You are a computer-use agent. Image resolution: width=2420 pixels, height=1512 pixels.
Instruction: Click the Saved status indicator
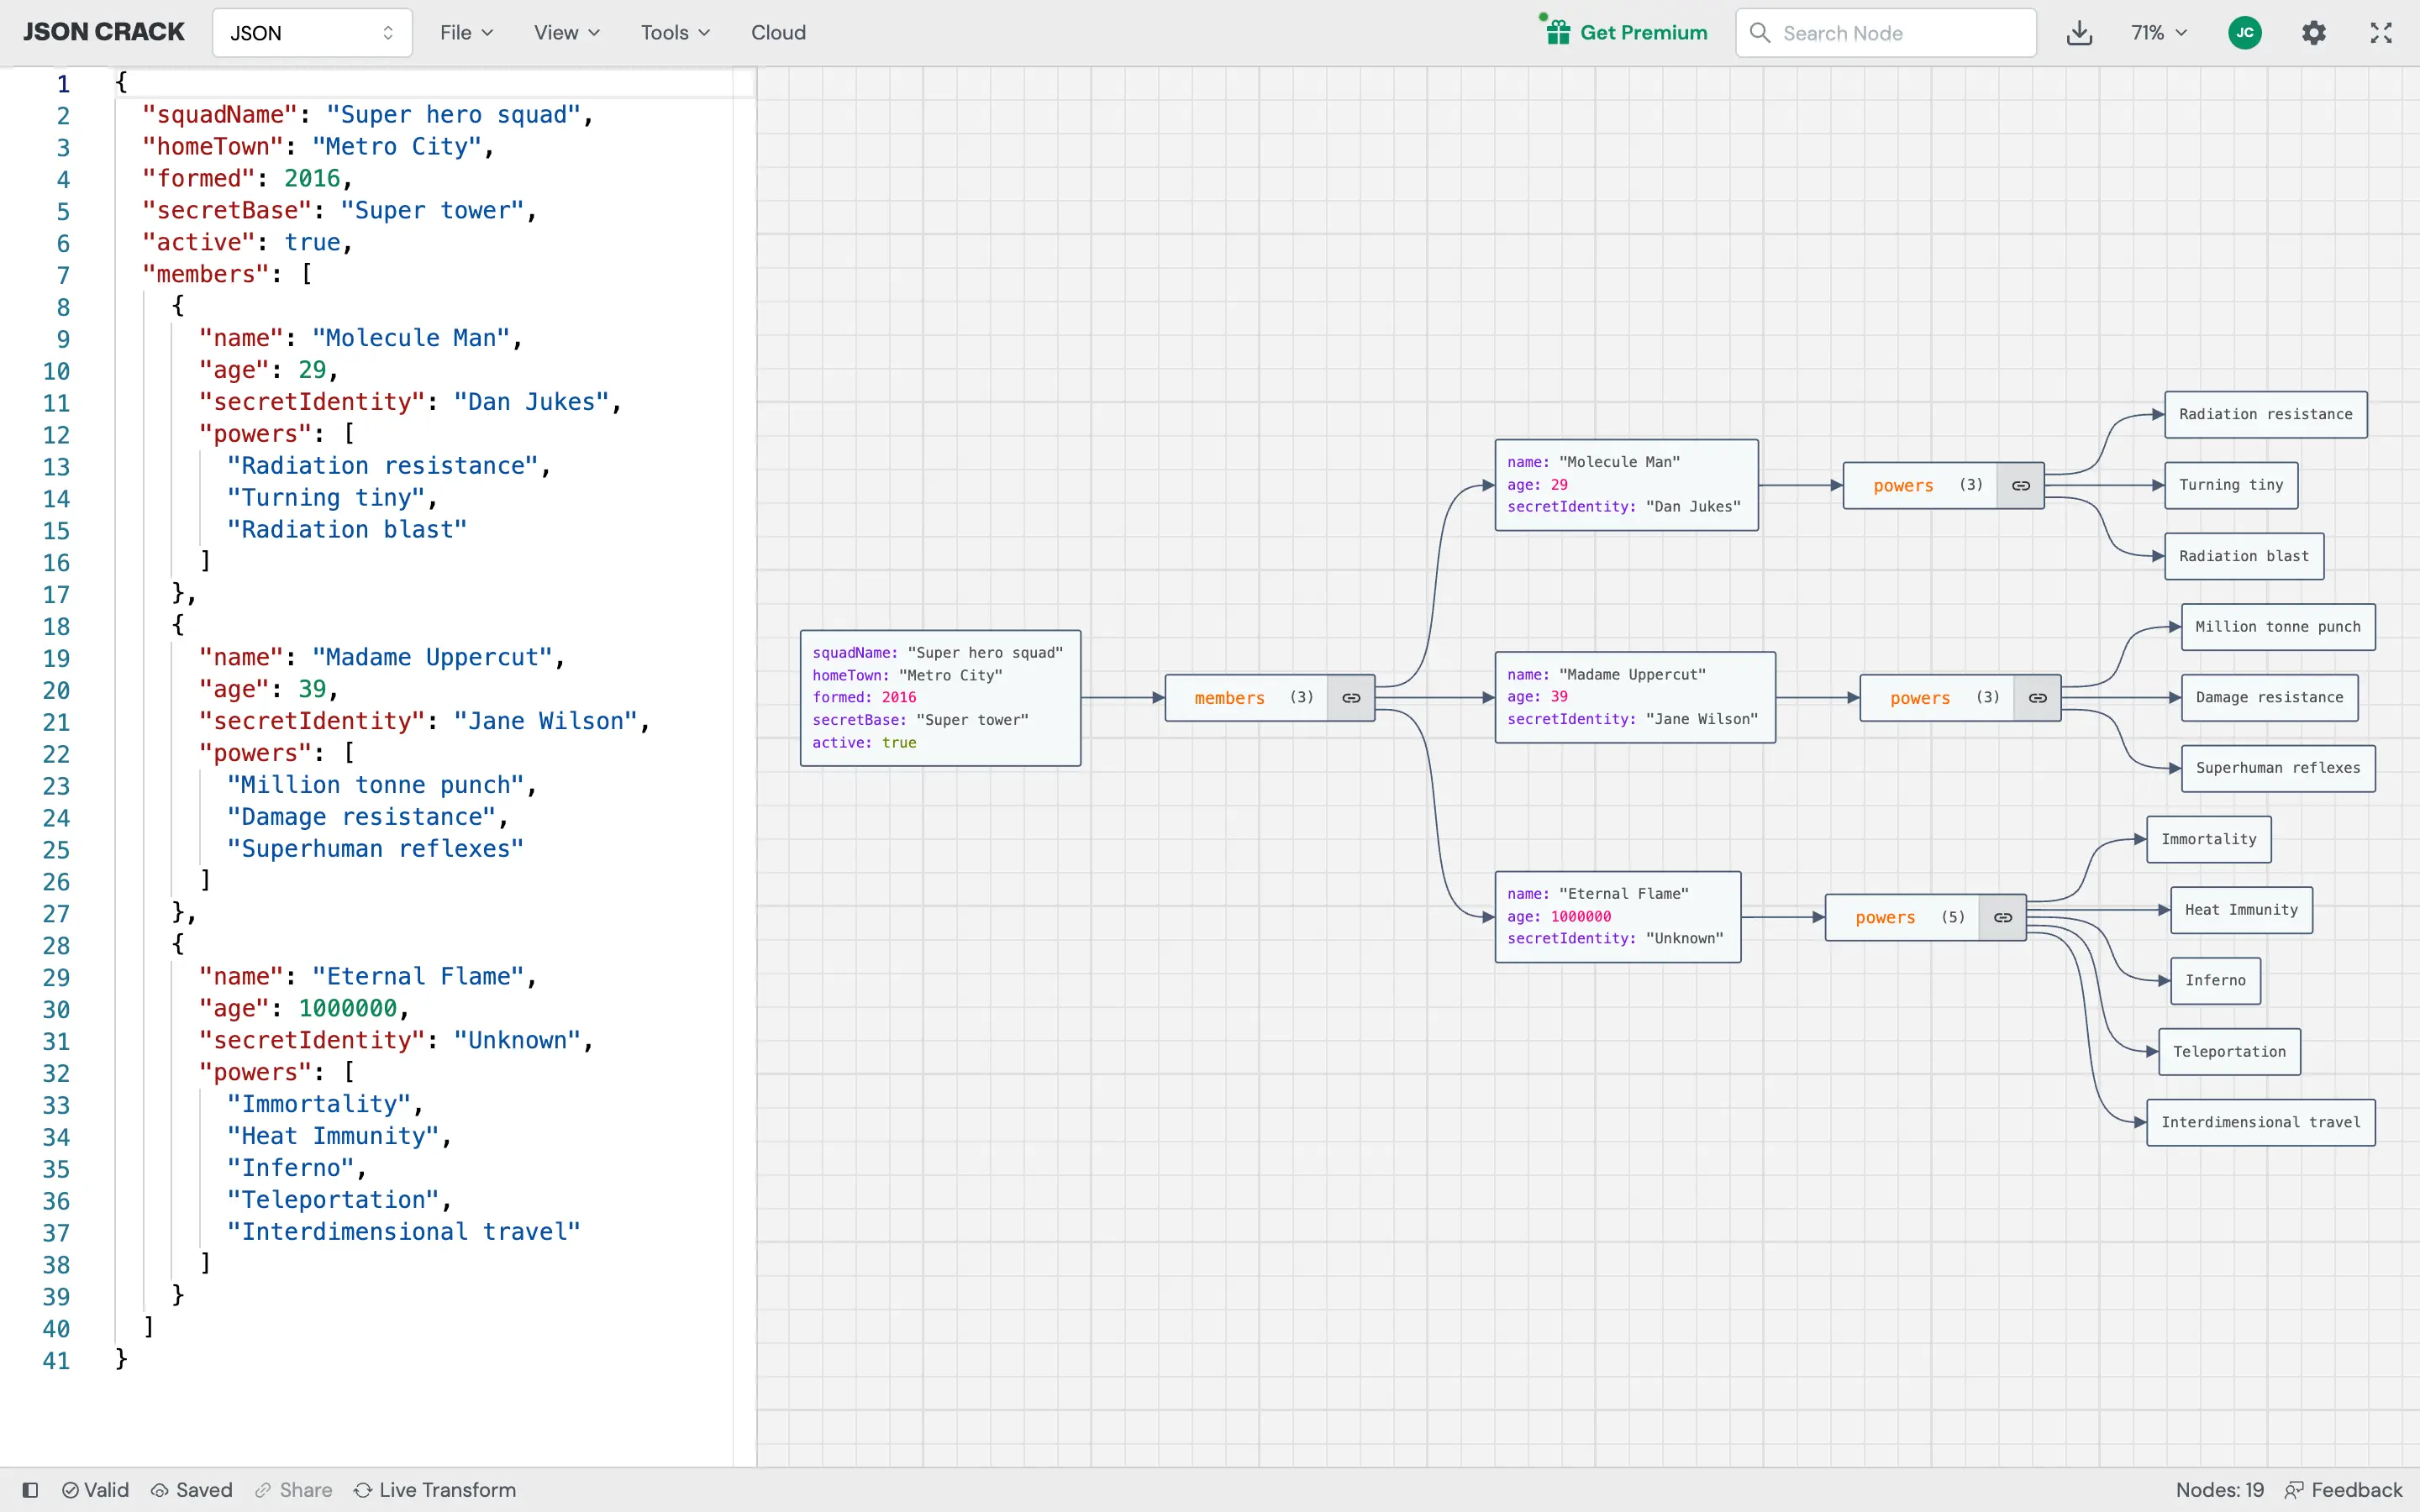(192, 1489)
